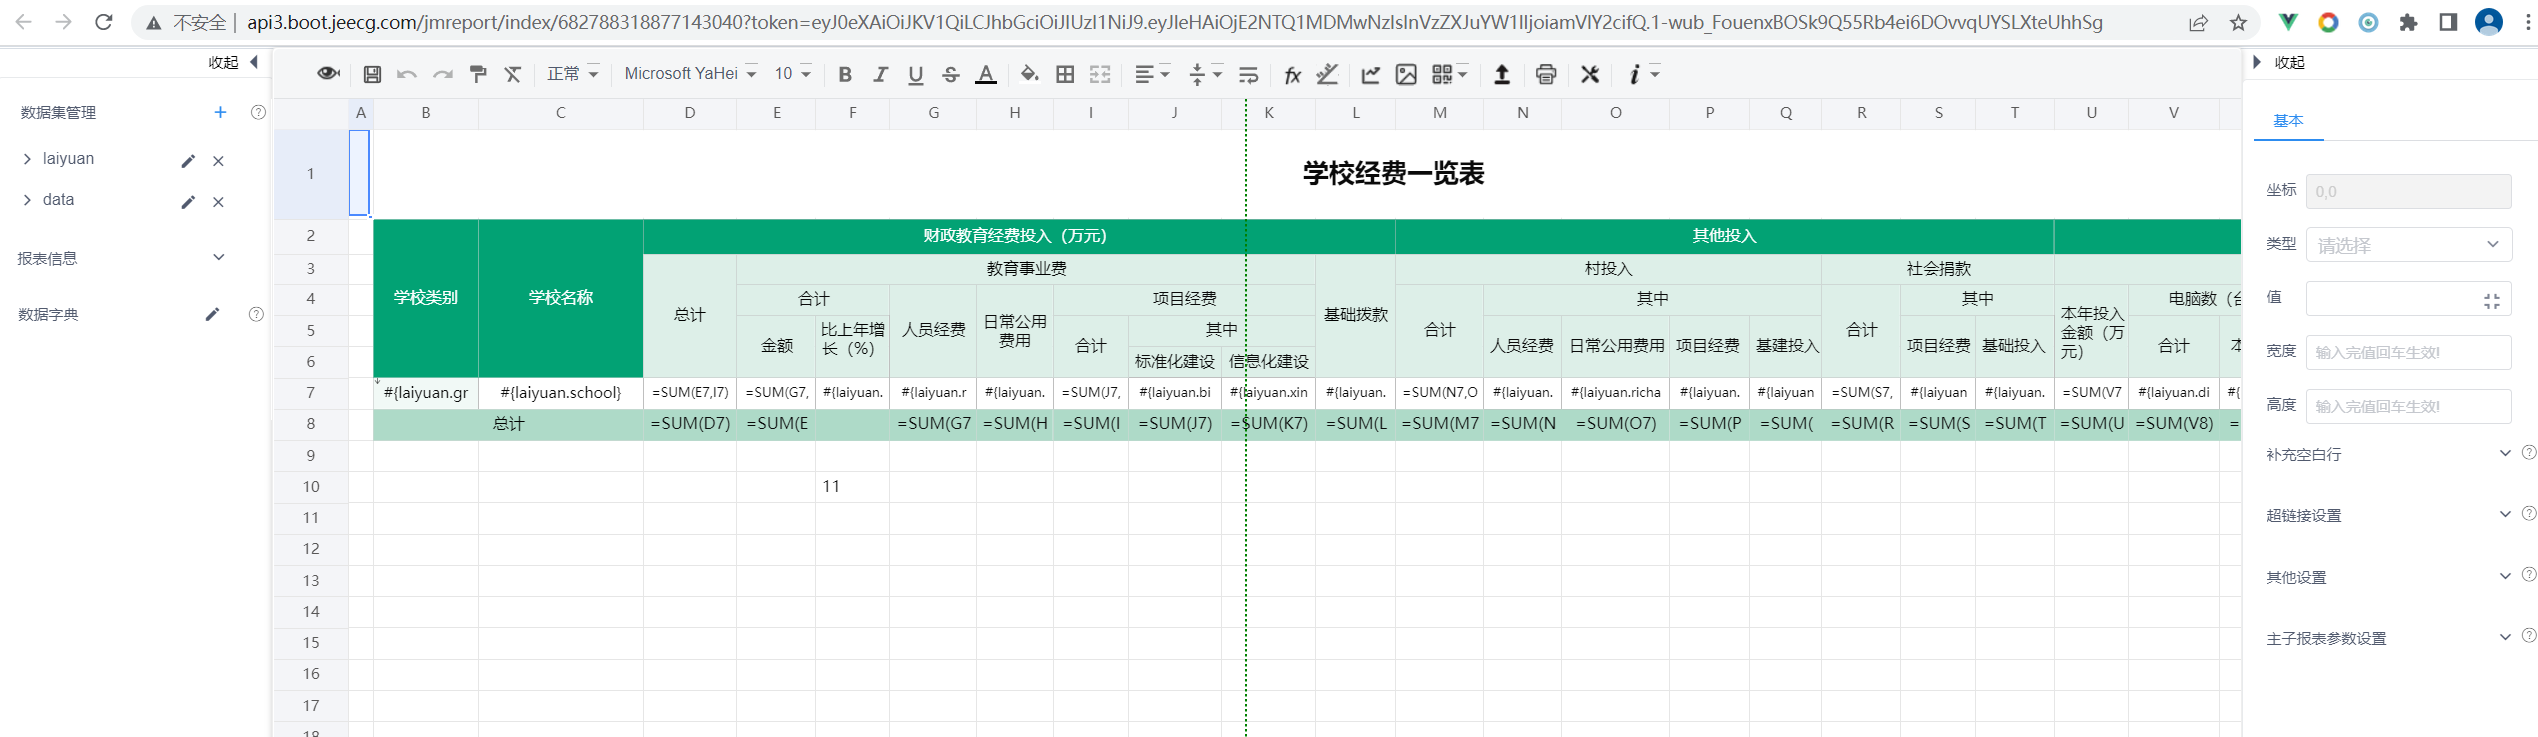
Task: Collapse the right panel via 收起
Action: (2279, 62)
